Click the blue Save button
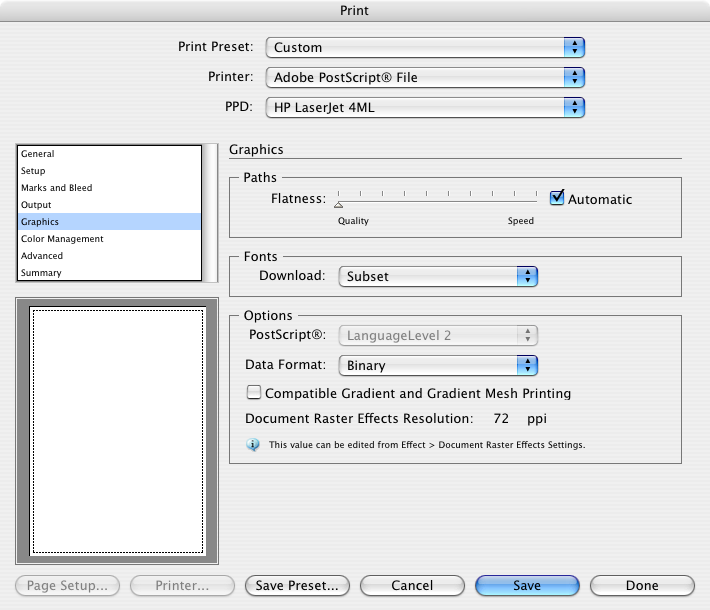 pyautogui.click(x=527, y=586)
